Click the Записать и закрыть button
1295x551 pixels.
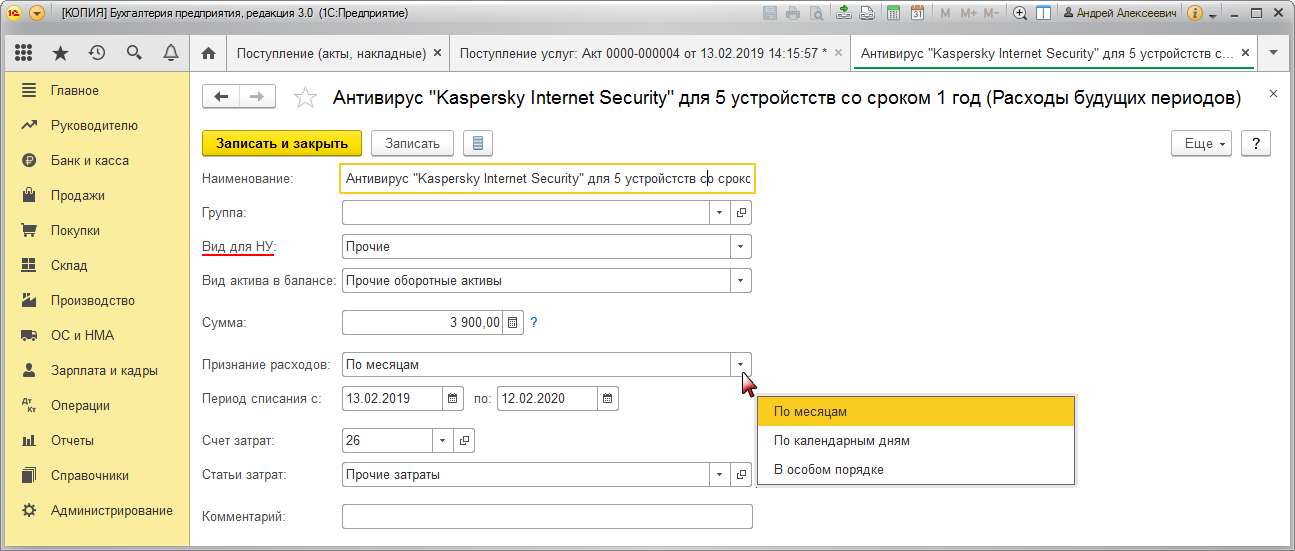click(x=282, y=143)
